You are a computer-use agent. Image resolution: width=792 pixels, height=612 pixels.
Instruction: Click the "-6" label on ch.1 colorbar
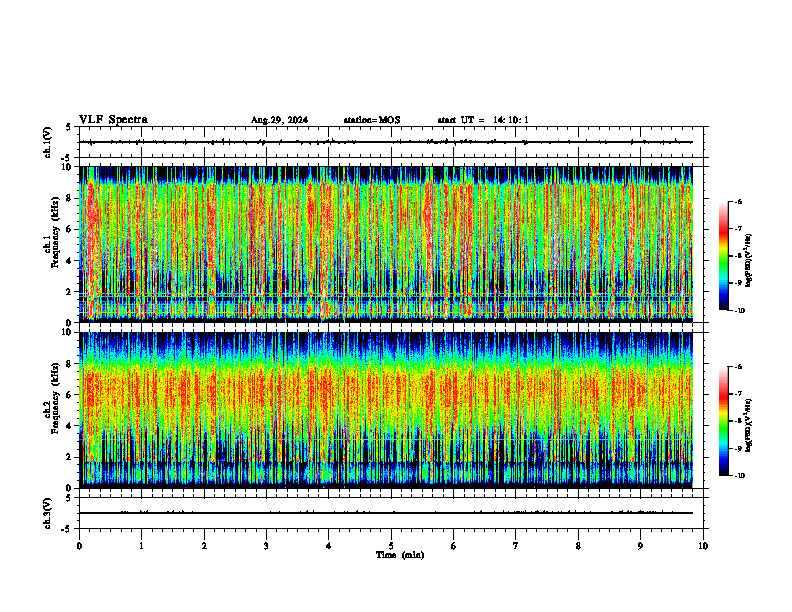click(x=738, y=202)
